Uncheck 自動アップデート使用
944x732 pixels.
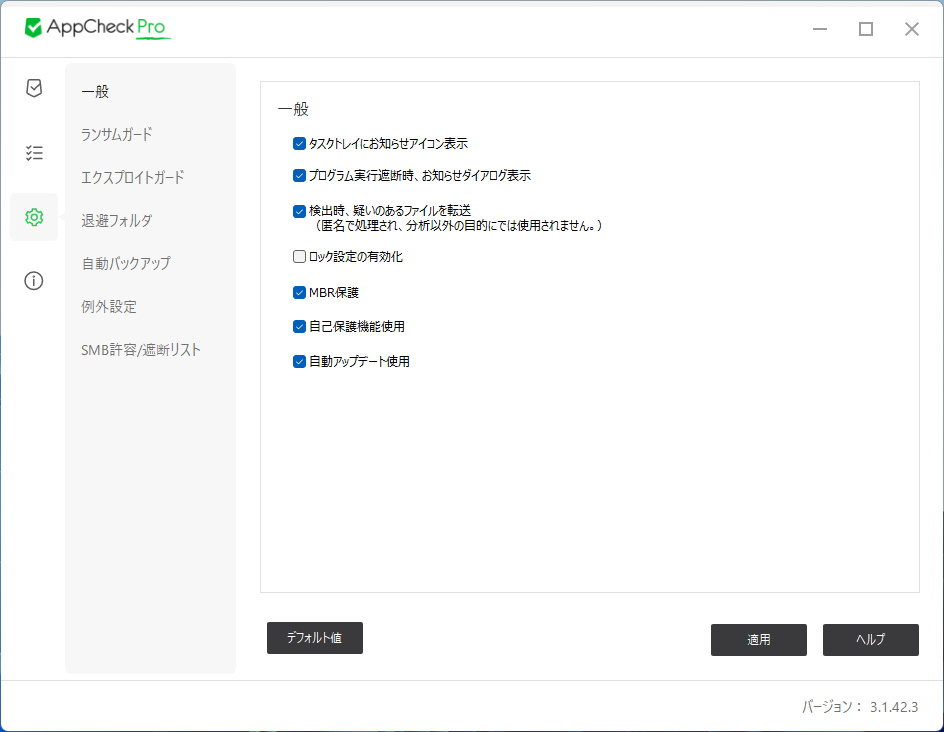298,361
